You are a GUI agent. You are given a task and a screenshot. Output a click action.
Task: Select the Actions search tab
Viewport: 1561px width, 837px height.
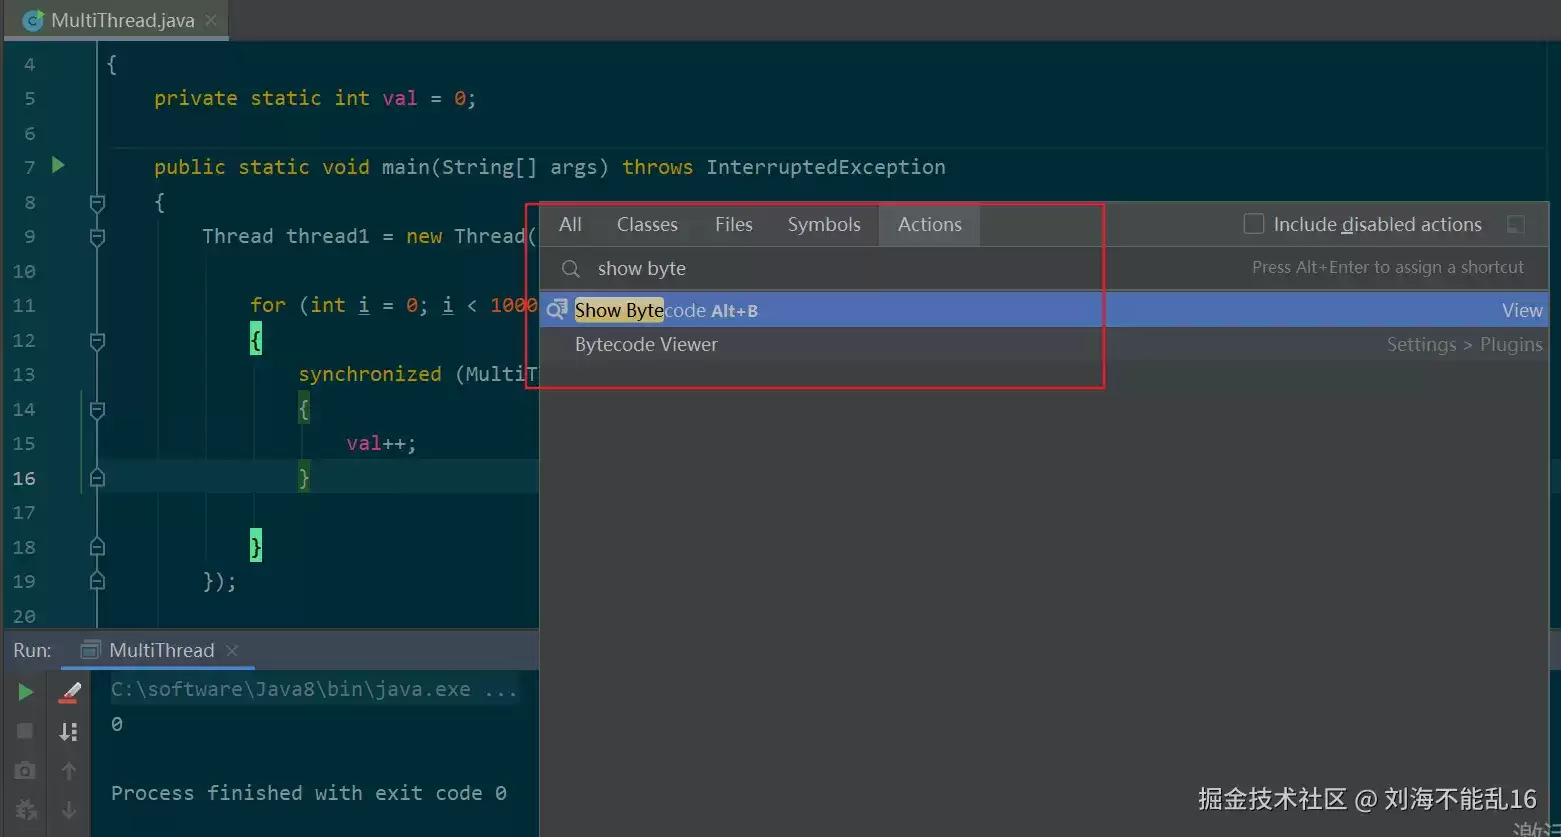click(929, 224)
